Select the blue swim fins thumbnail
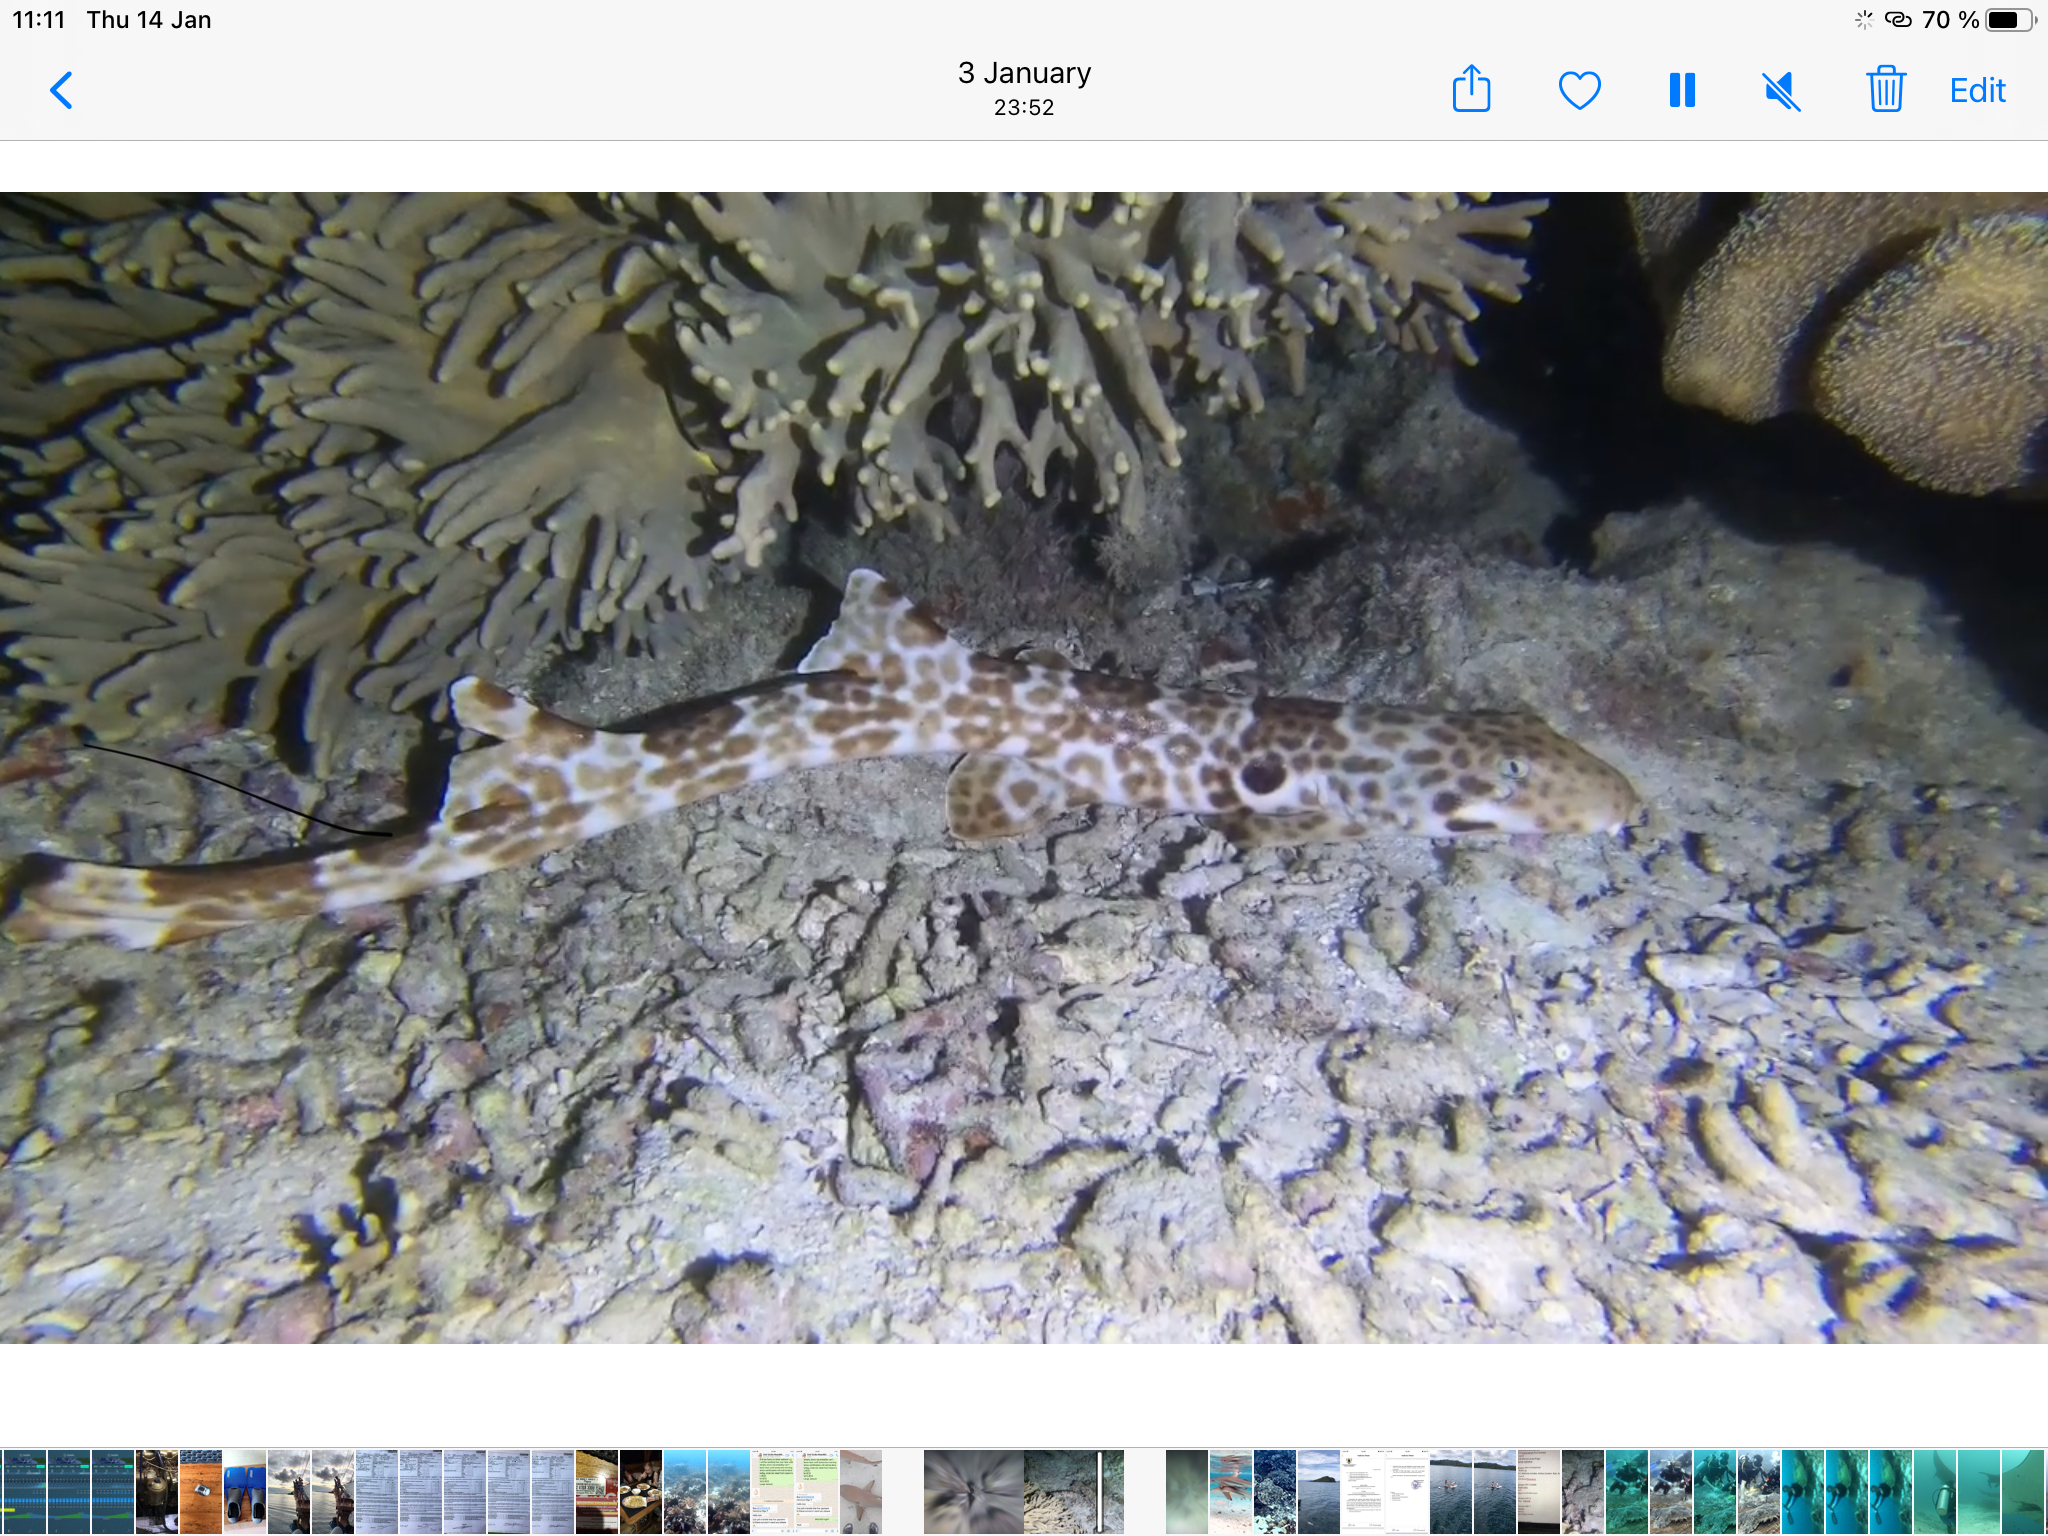The image size is (2048, 1536). click(244, 1491)
